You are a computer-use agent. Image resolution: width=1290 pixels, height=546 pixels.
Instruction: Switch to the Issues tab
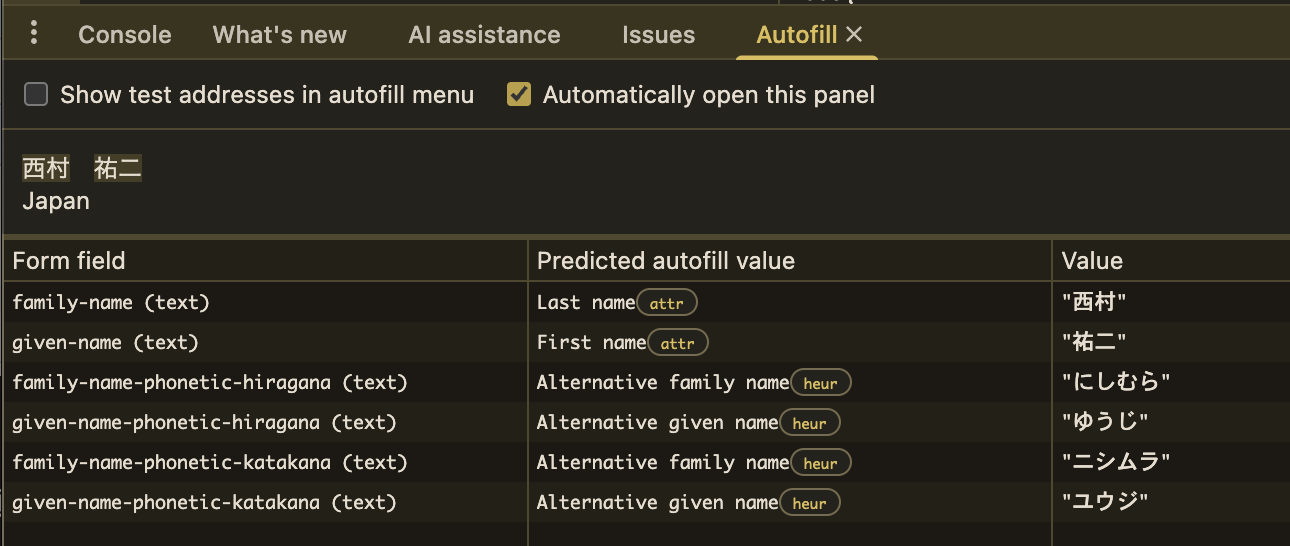coord(658,35)
